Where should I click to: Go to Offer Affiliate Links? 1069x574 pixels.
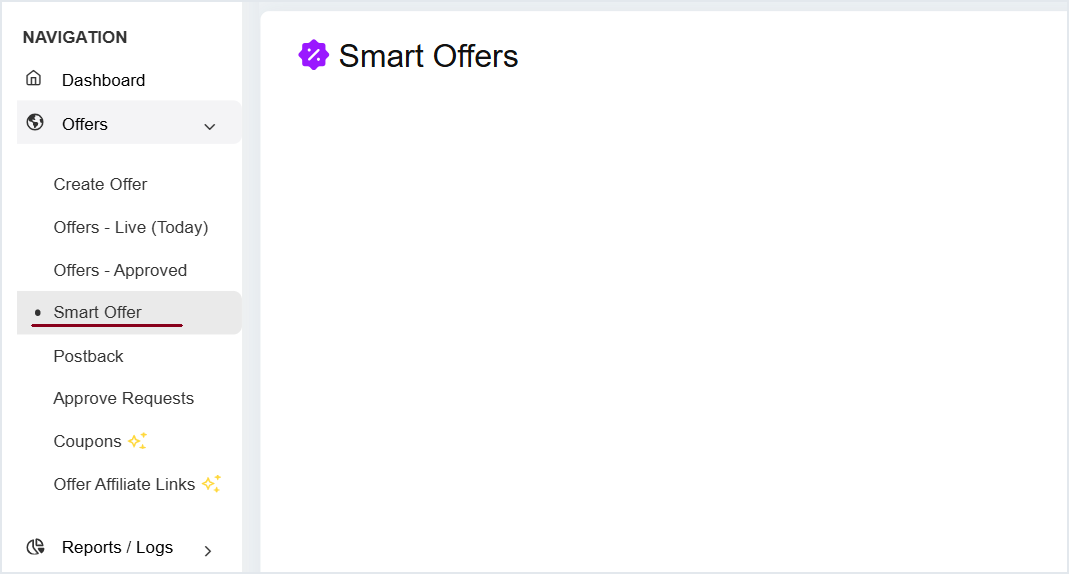coord(124,484)
